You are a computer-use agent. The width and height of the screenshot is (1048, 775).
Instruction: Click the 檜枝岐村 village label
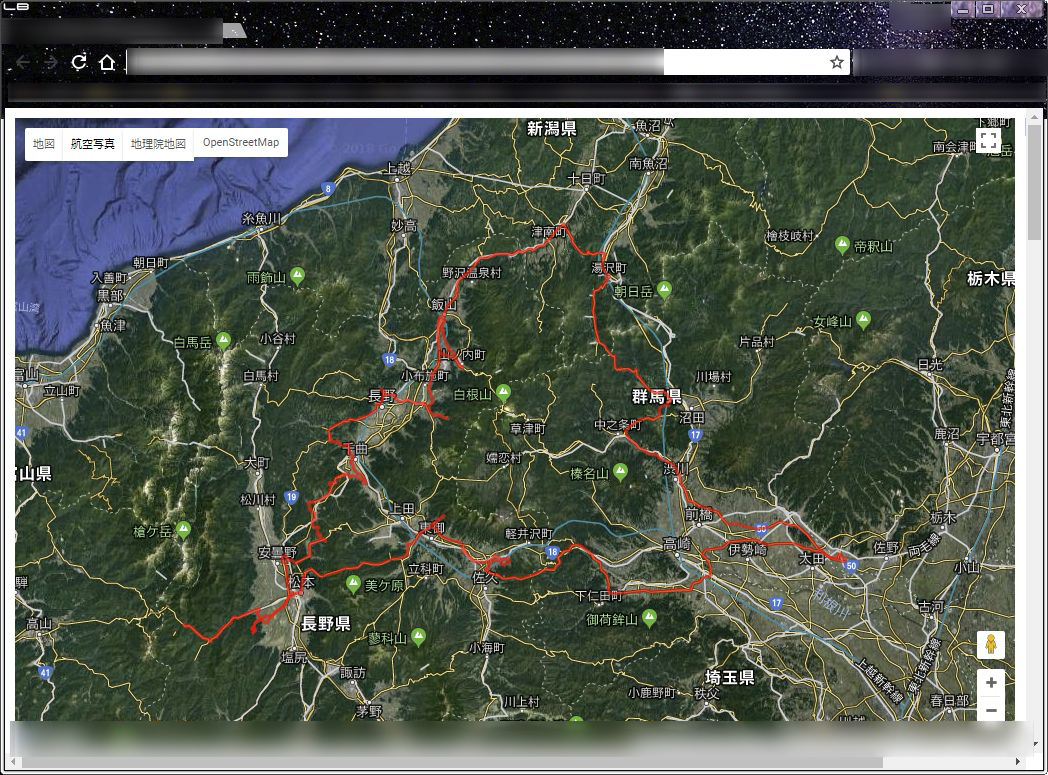pyautogui.click(x=789, y=235)
